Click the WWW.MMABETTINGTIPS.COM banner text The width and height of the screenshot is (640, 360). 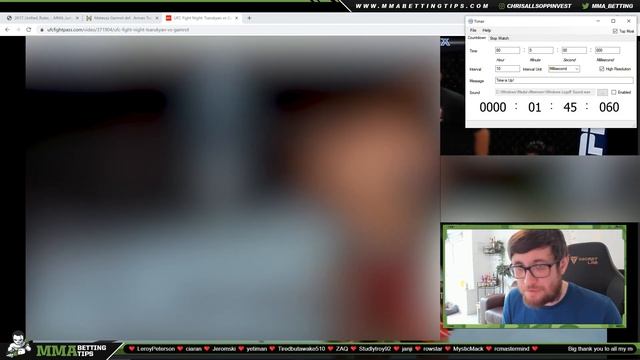point(422,6)
